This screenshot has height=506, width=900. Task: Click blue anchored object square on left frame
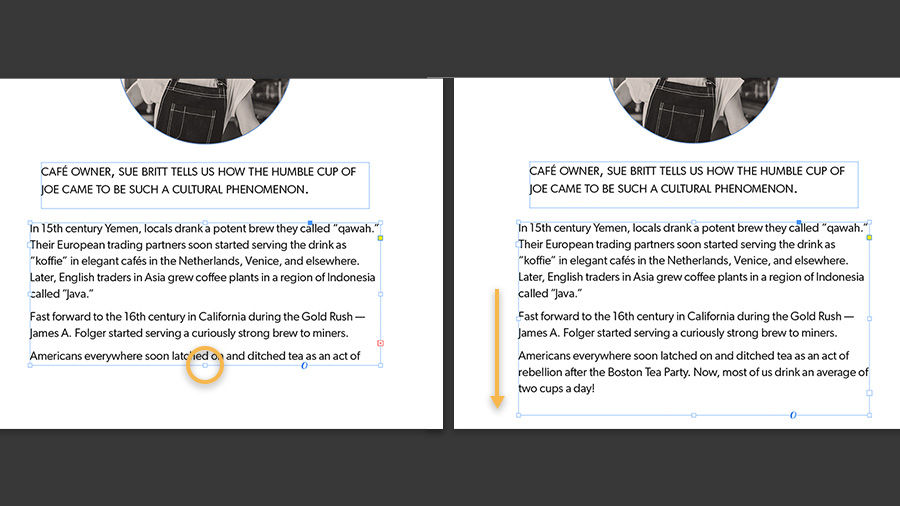point(311,223)
